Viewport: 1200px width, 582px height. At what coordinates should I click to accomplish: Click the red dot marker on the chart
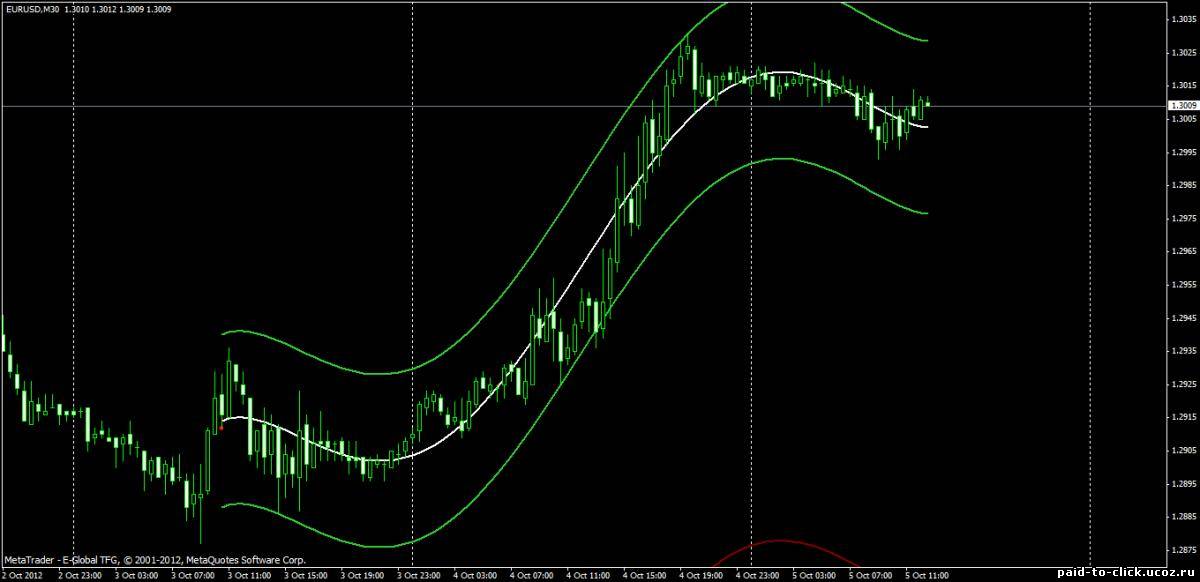click(221, 427)
